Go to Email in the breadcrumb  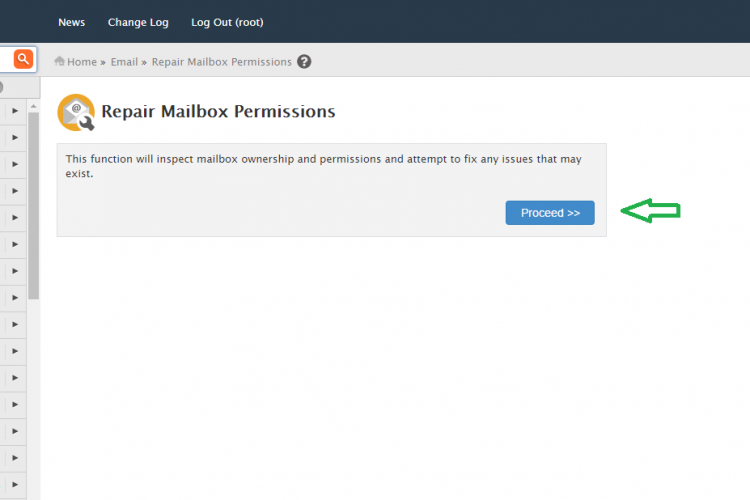[x=124, y=62]
